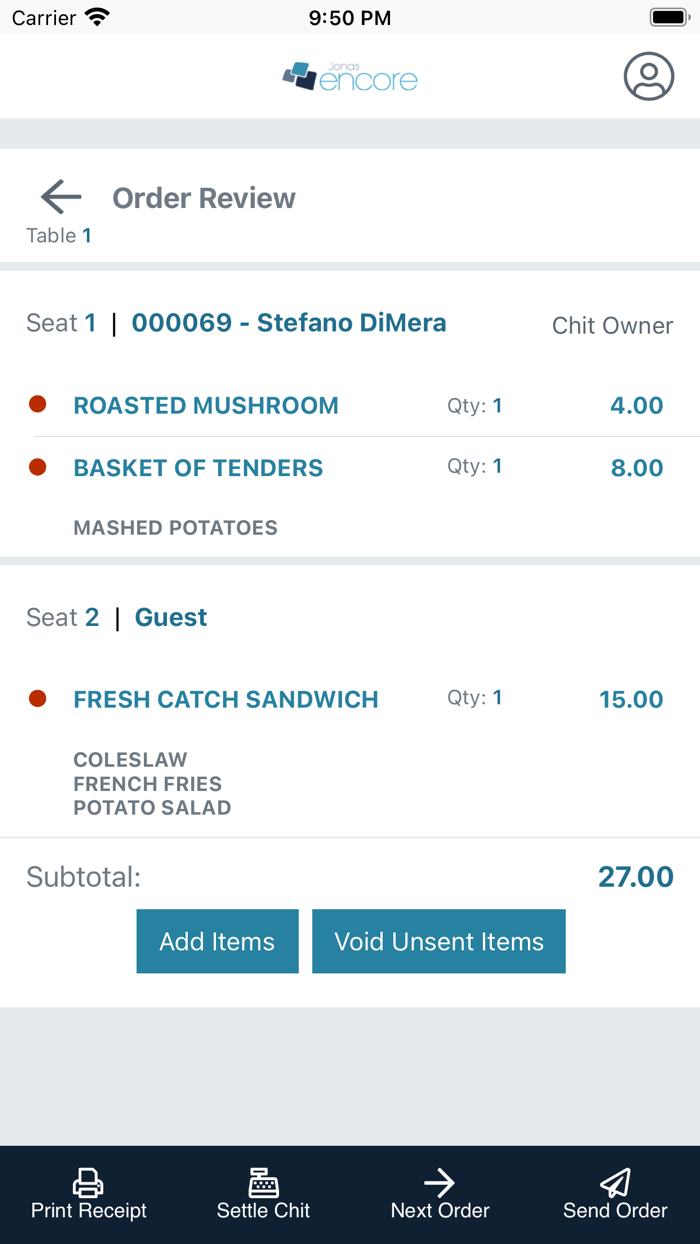Open the user profile icon

pos(649,76)
